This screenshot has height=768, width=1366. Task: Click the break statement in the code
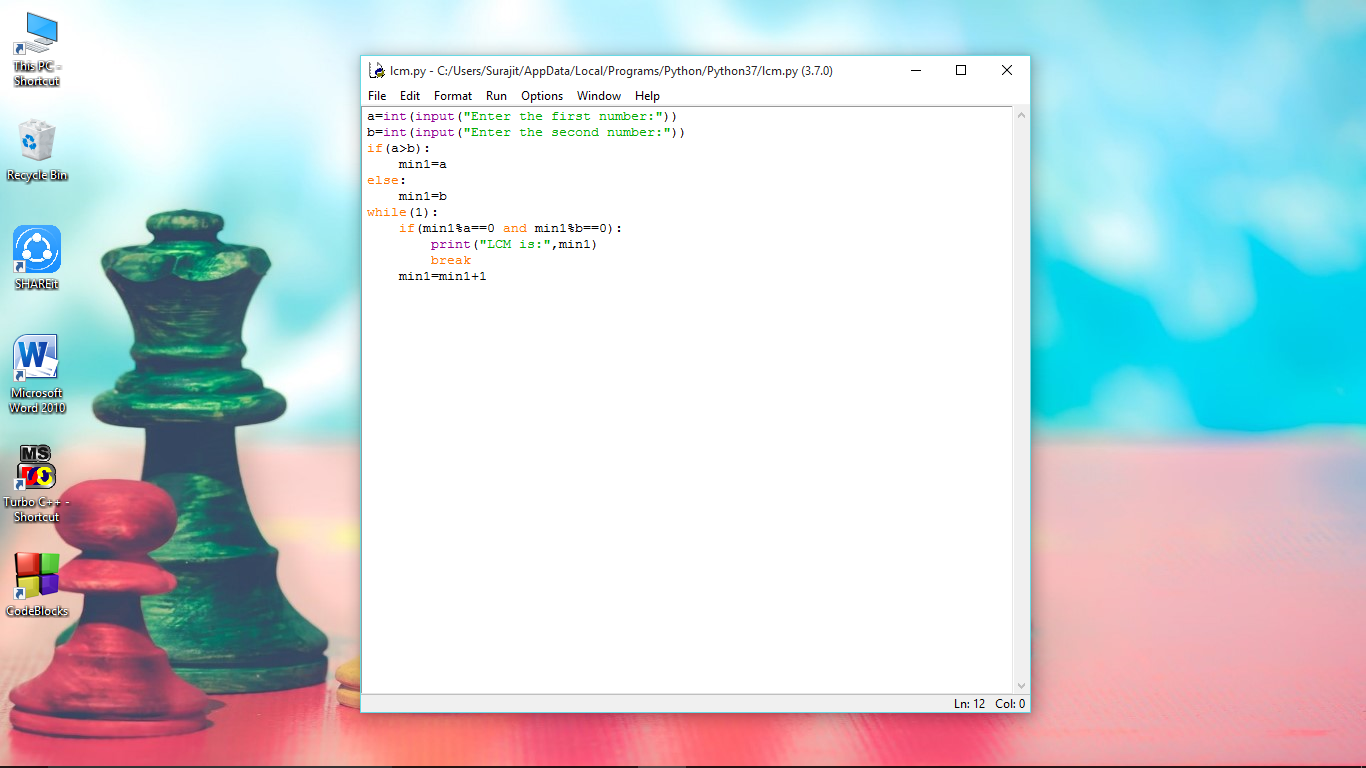click(x=450, y=260)
